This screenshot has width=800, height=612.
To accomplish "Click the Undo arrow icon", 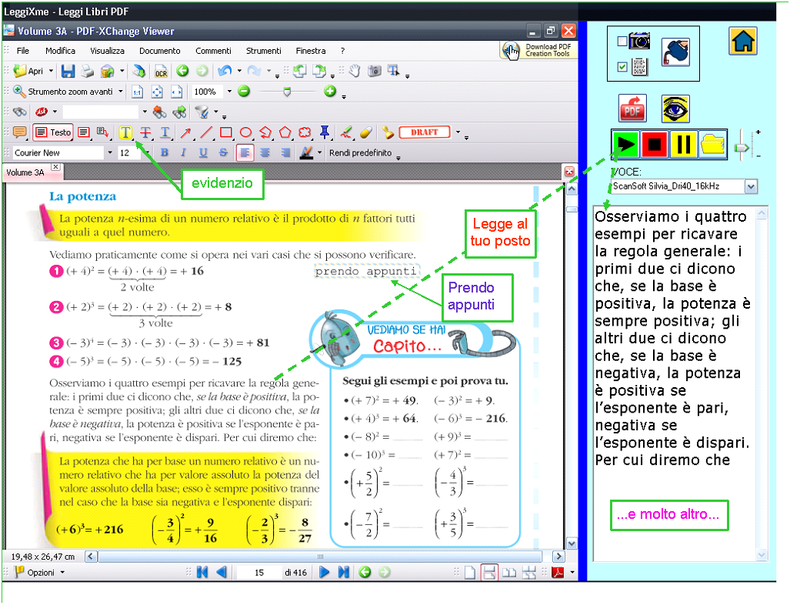I will pyautogui.click(x=224, y=71).
